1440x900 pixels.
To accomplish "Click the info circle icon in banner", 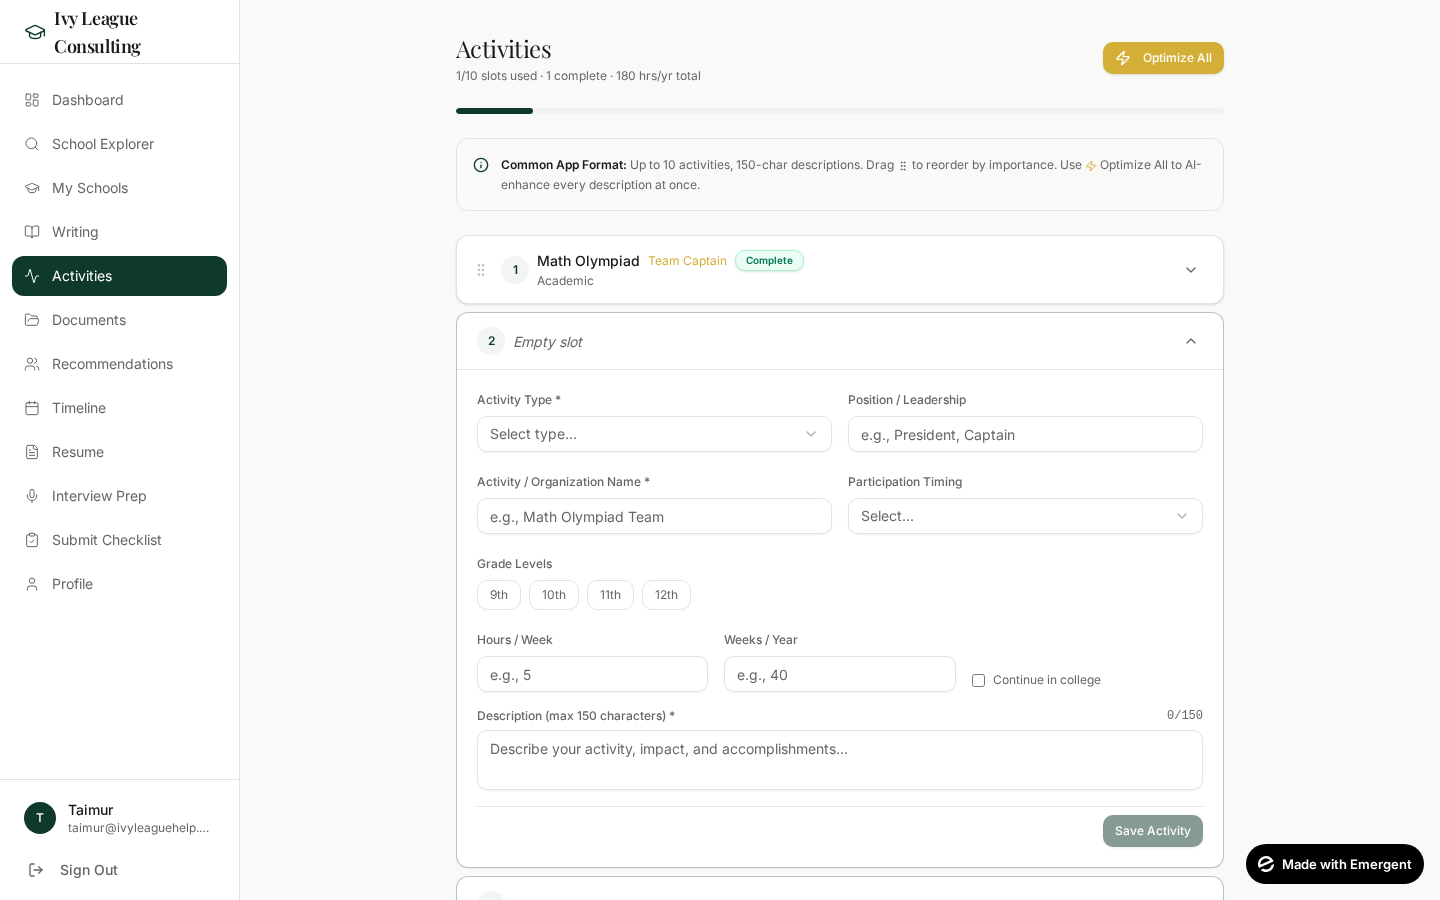I will point(481,165).
